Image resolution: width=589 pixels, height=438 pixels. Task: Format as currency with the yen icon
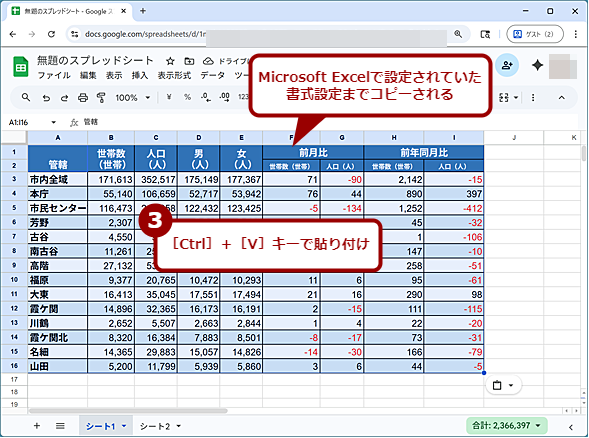(169, 97)
